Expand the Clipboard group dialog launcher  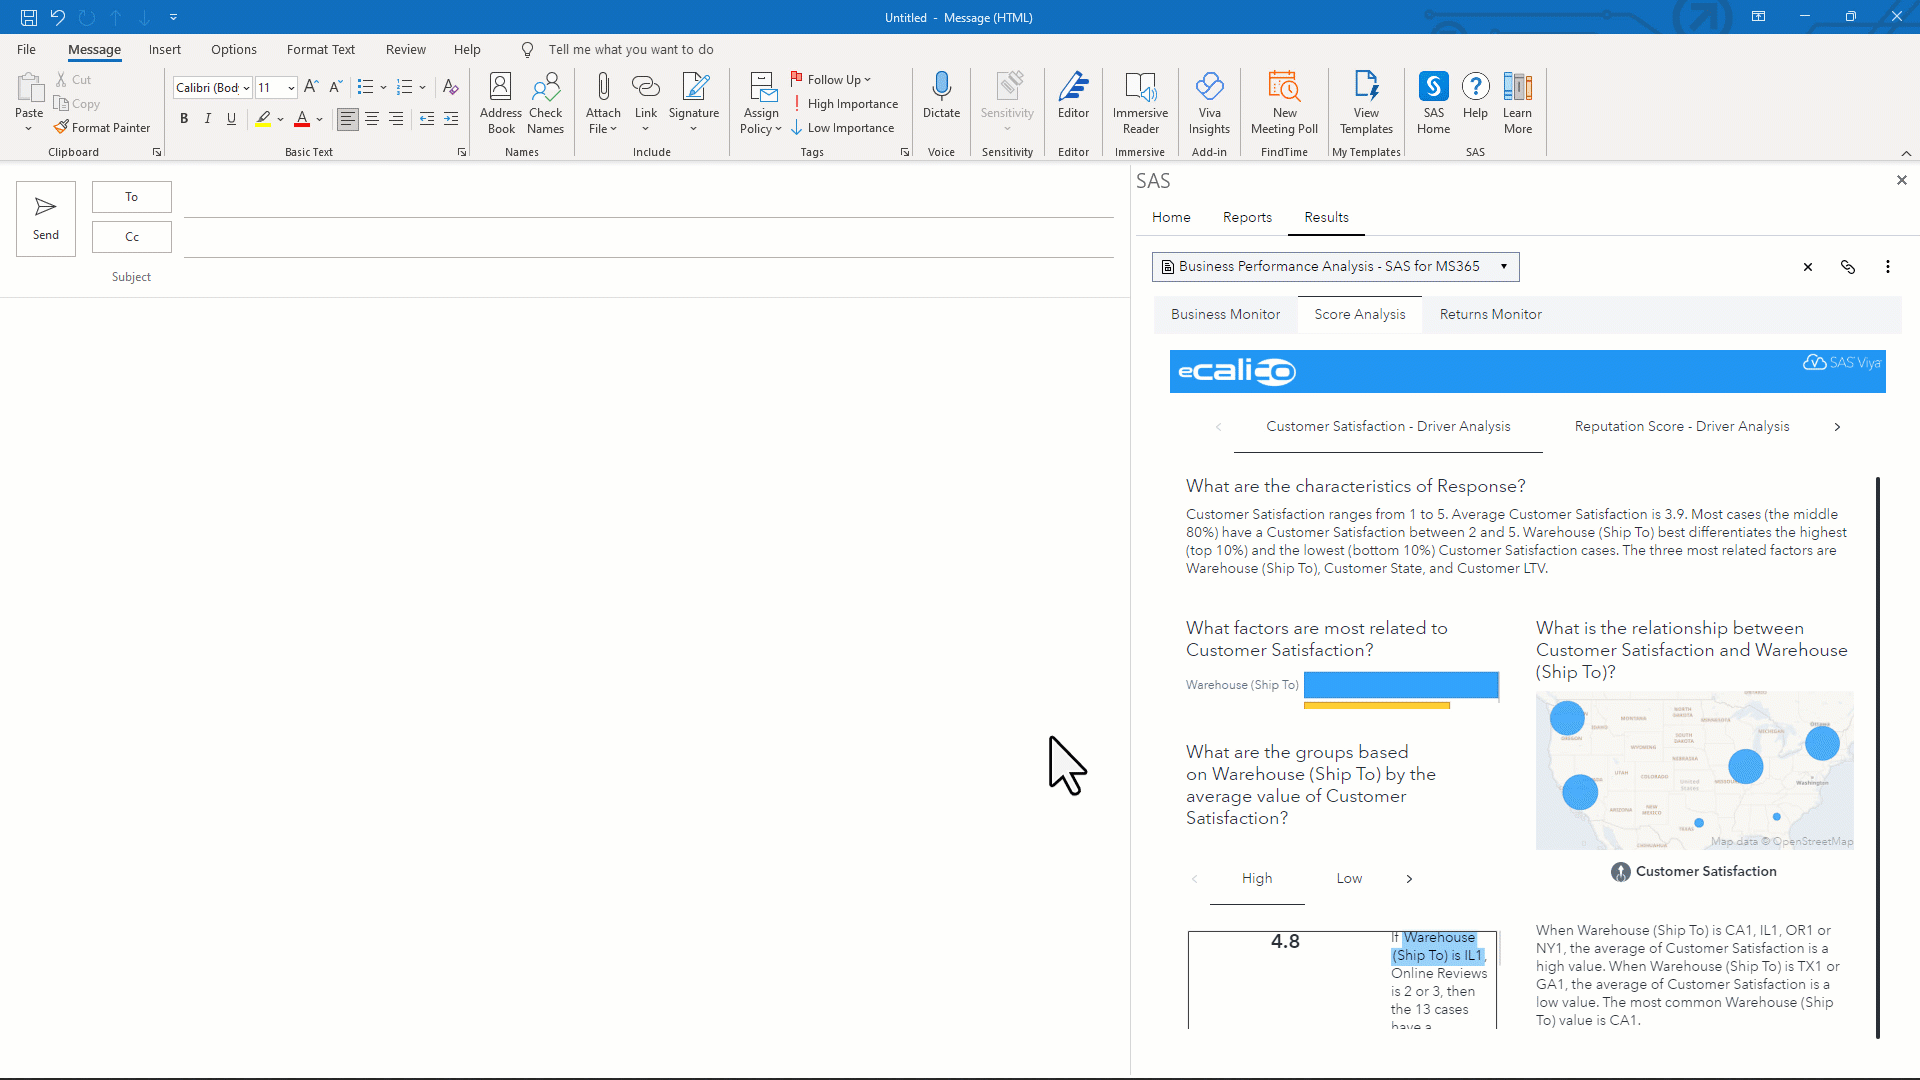point(157,152)
